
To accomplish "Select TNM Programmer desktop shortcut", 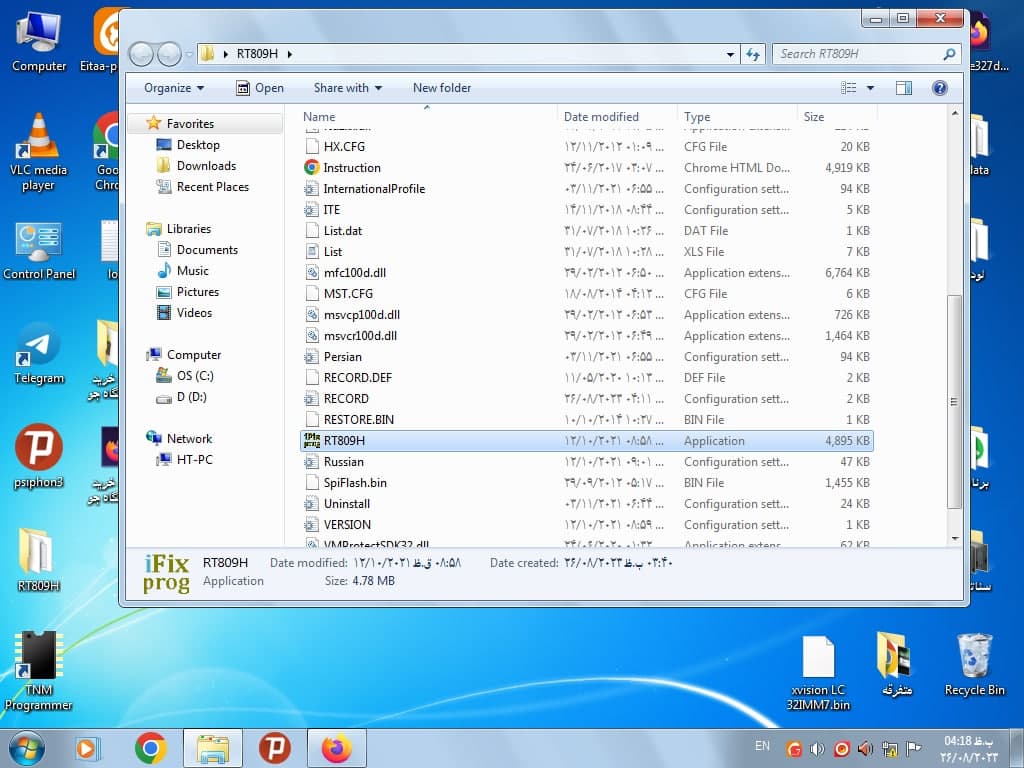I will point(39,671).
